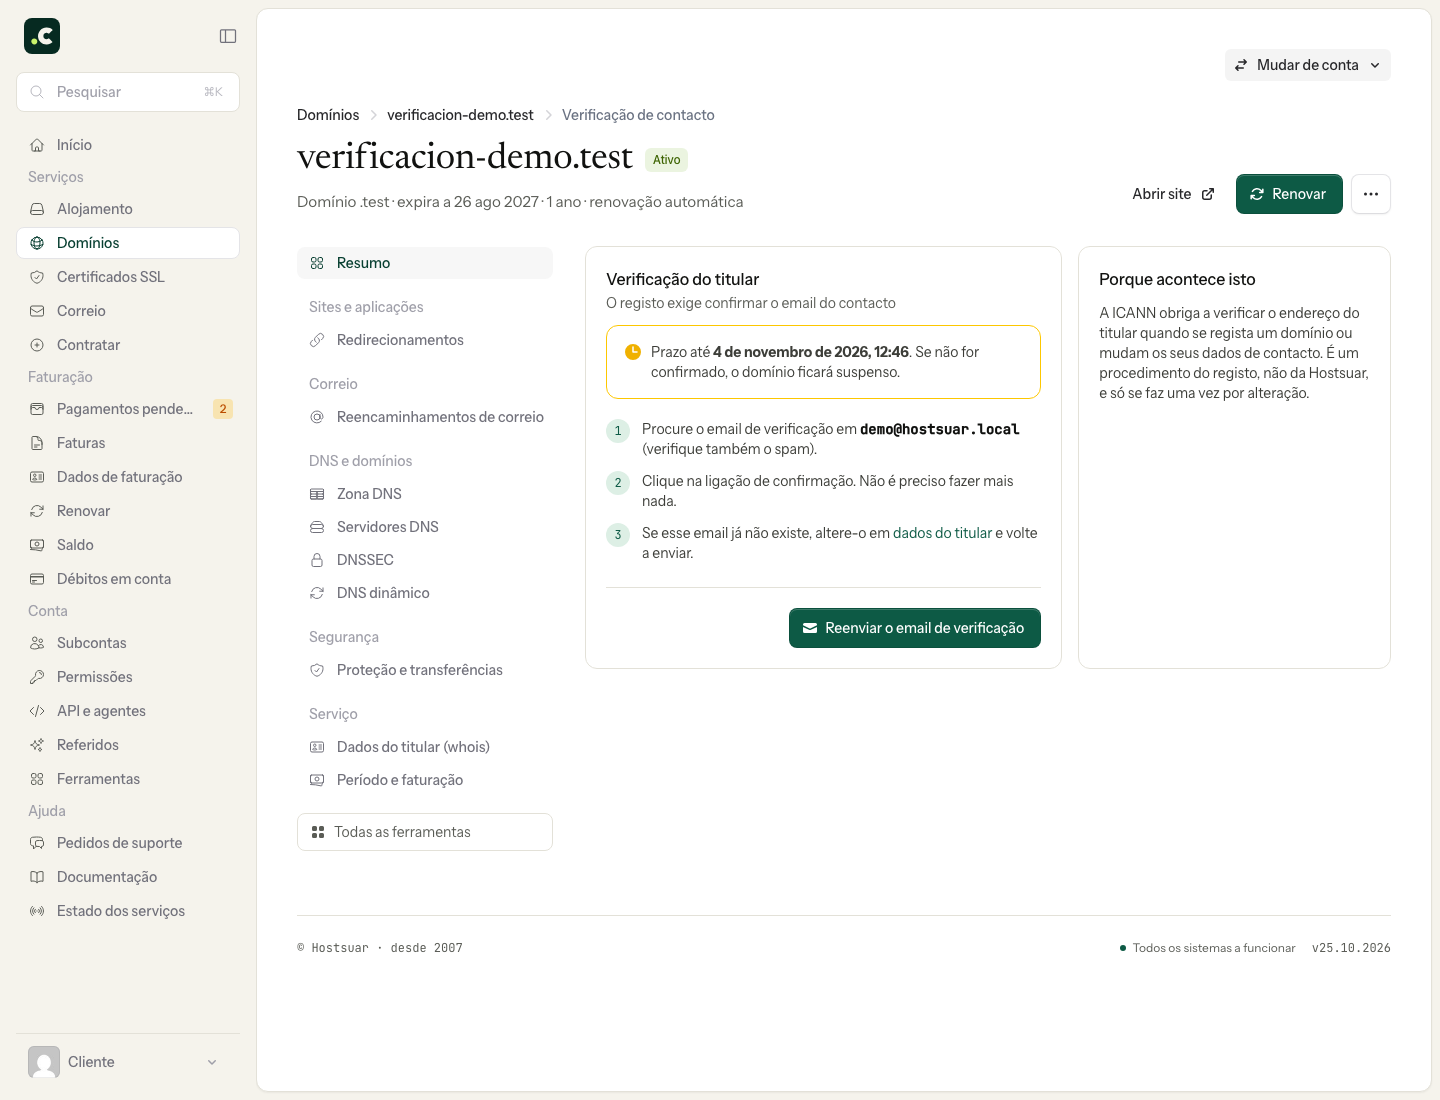The height and width of the screenshot is (1100, 1440).
Task: Open Reencaminhamentos de correio
Action: 425,417
